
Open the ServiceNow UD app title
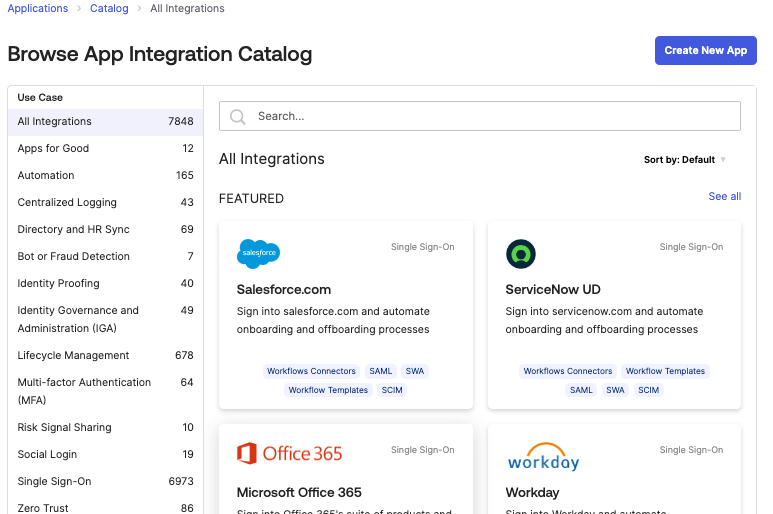pyautogui.click(x=553, y=290)
